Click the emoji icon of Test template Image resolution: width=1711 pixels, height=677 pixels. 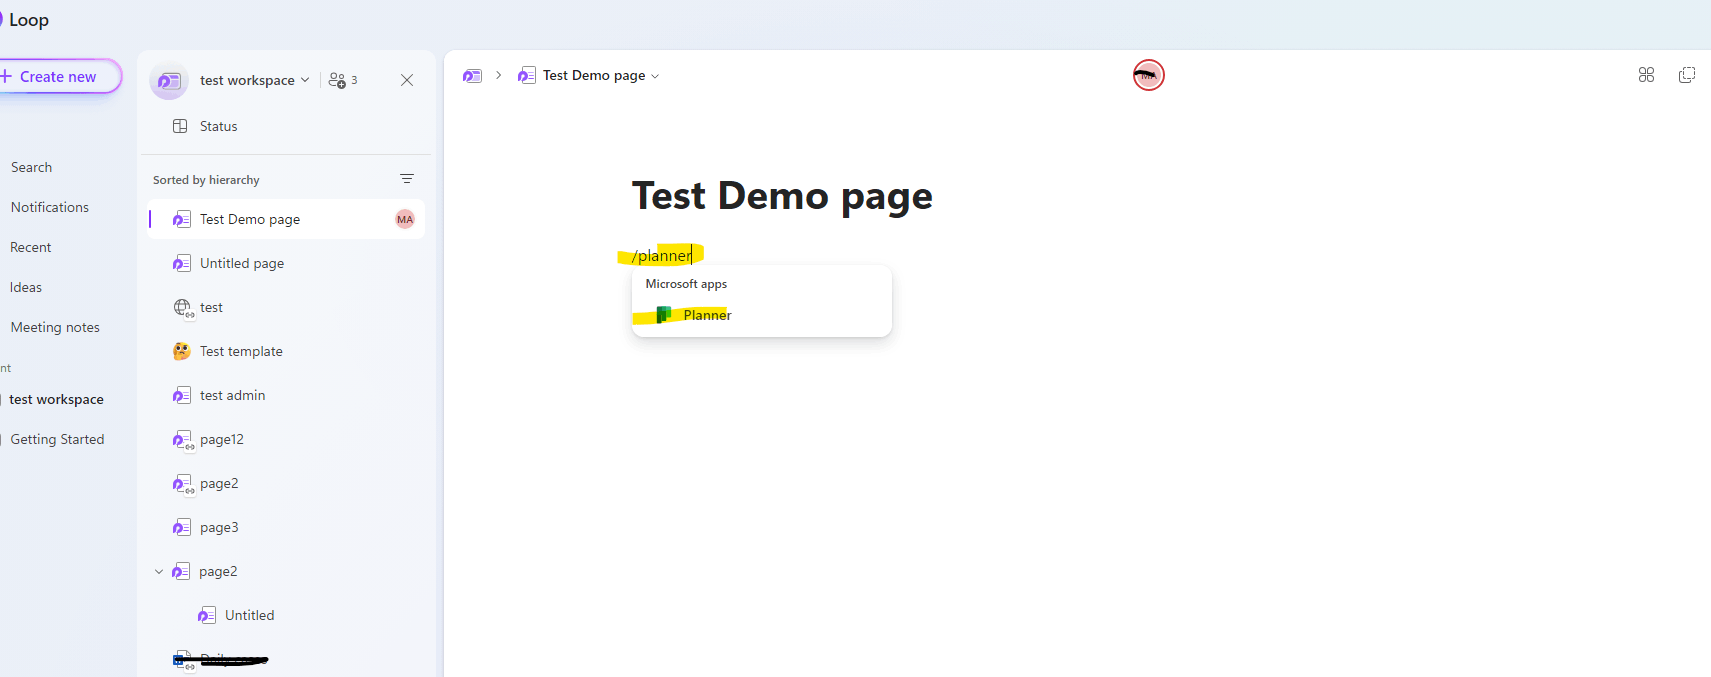[181, 351]
